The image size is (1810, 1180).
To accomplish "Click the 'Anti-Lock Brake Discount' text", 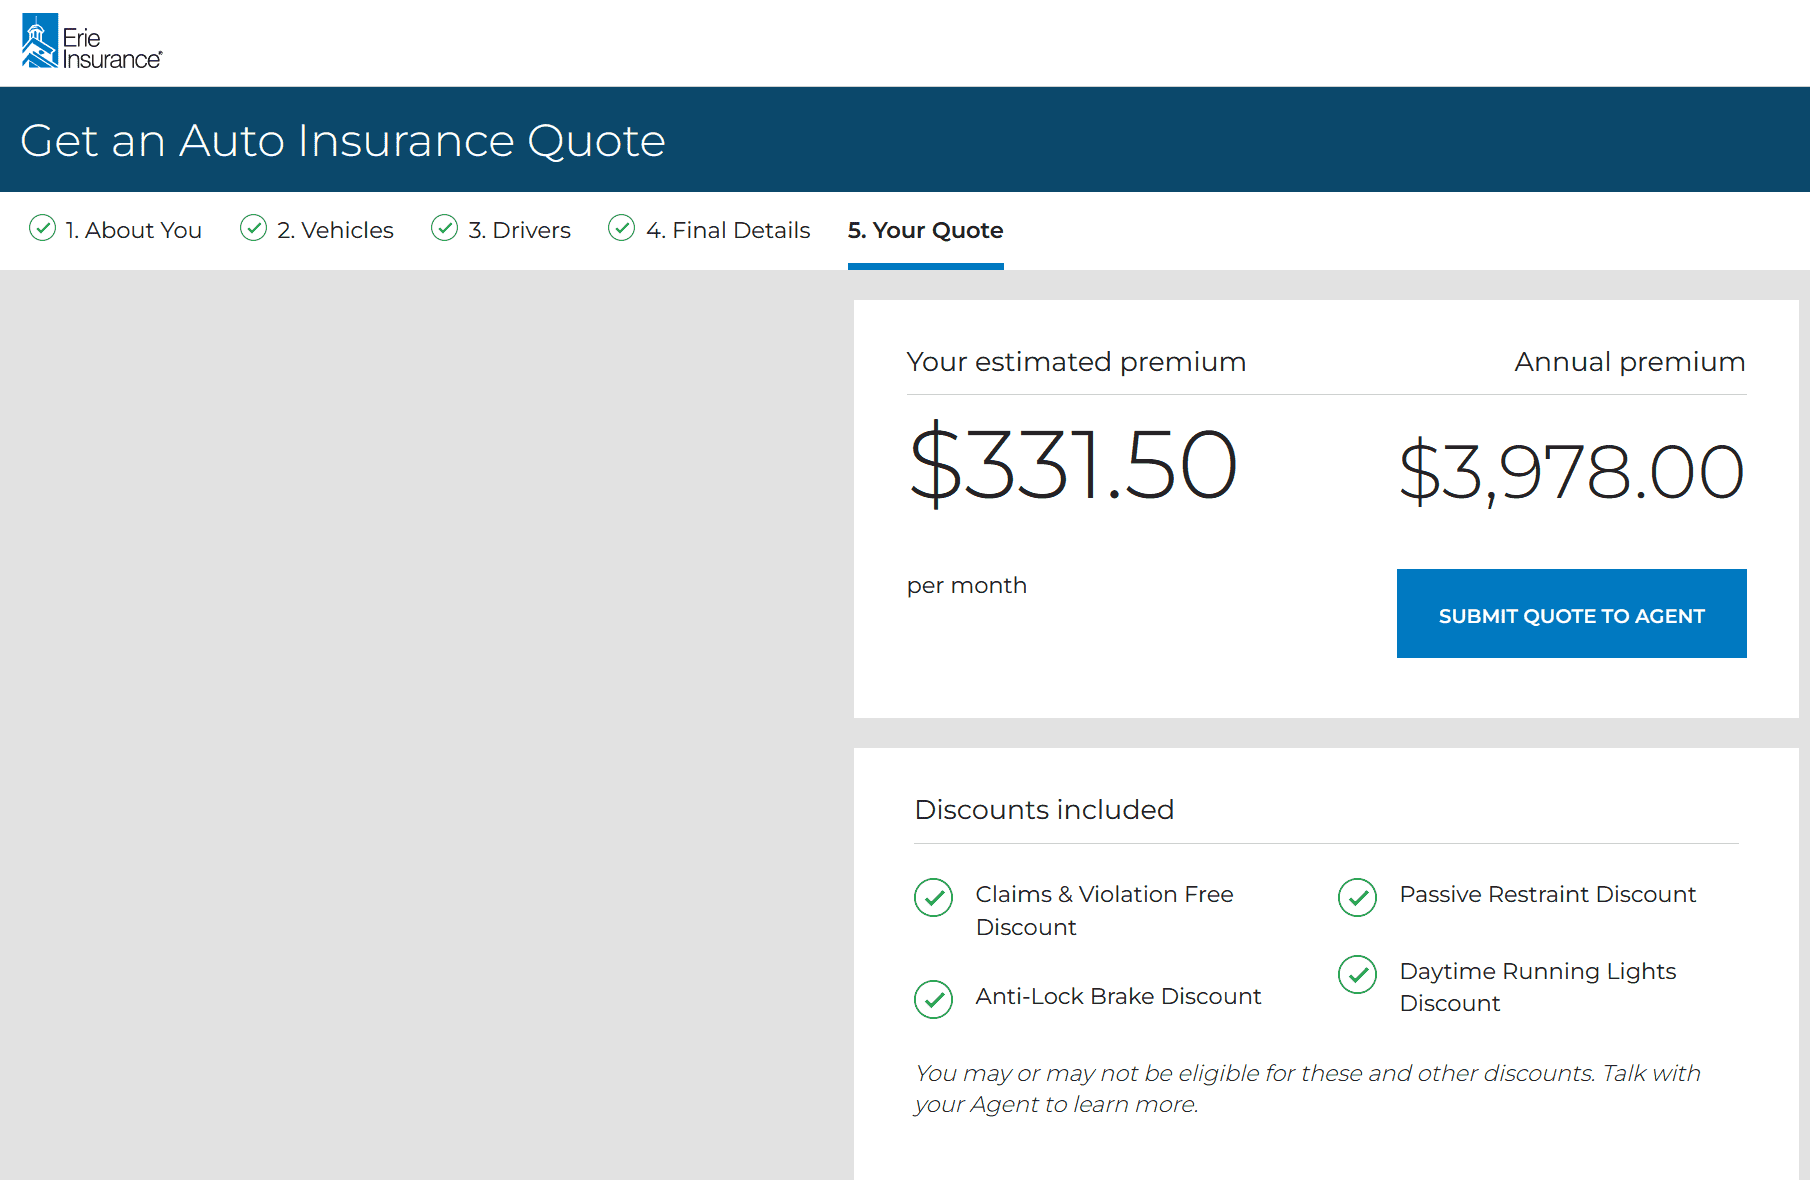I will click(1119, 996).
